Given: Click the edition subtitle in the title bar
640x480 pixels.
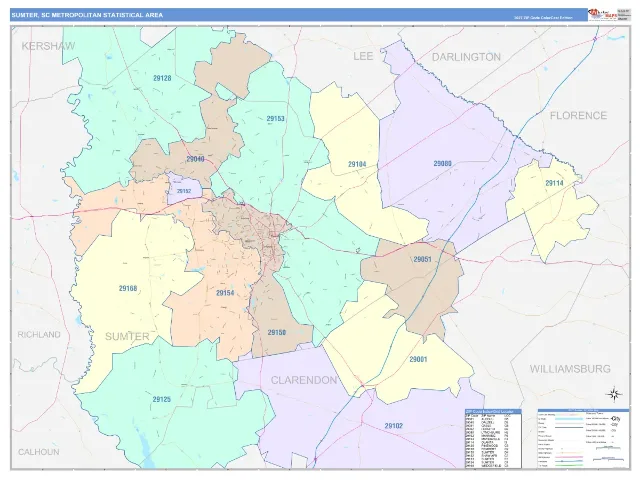Looking at the screenshot, I should (543, 18).
